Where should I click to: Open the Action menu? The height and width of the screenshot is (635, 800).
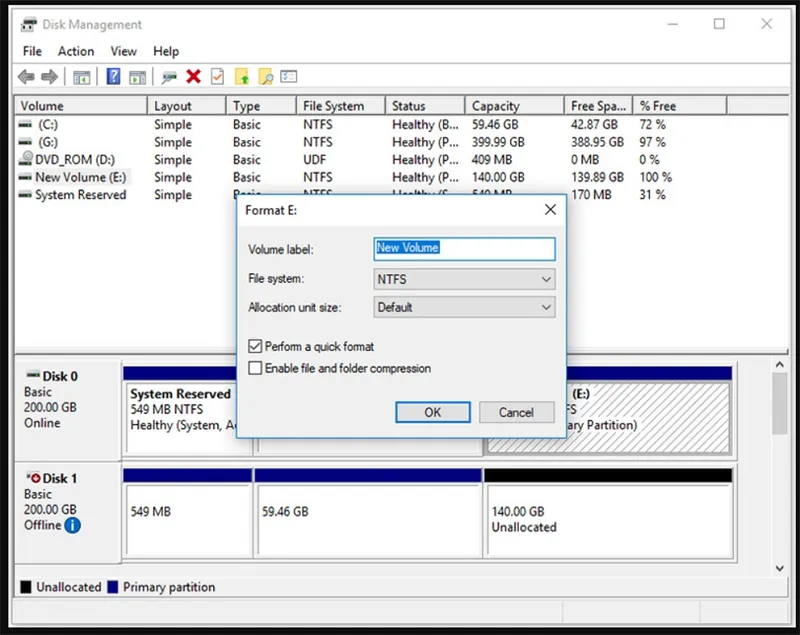(76, 51)
